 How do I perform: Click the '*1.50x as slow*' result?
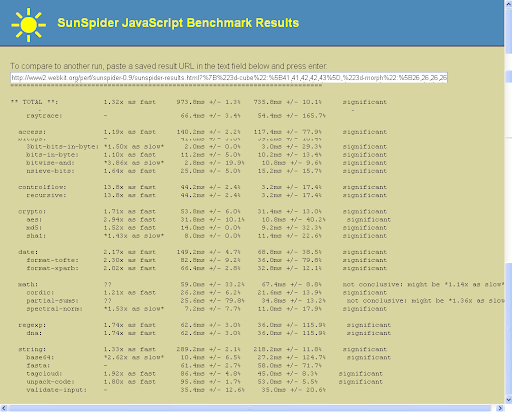[x=134, y=147]
